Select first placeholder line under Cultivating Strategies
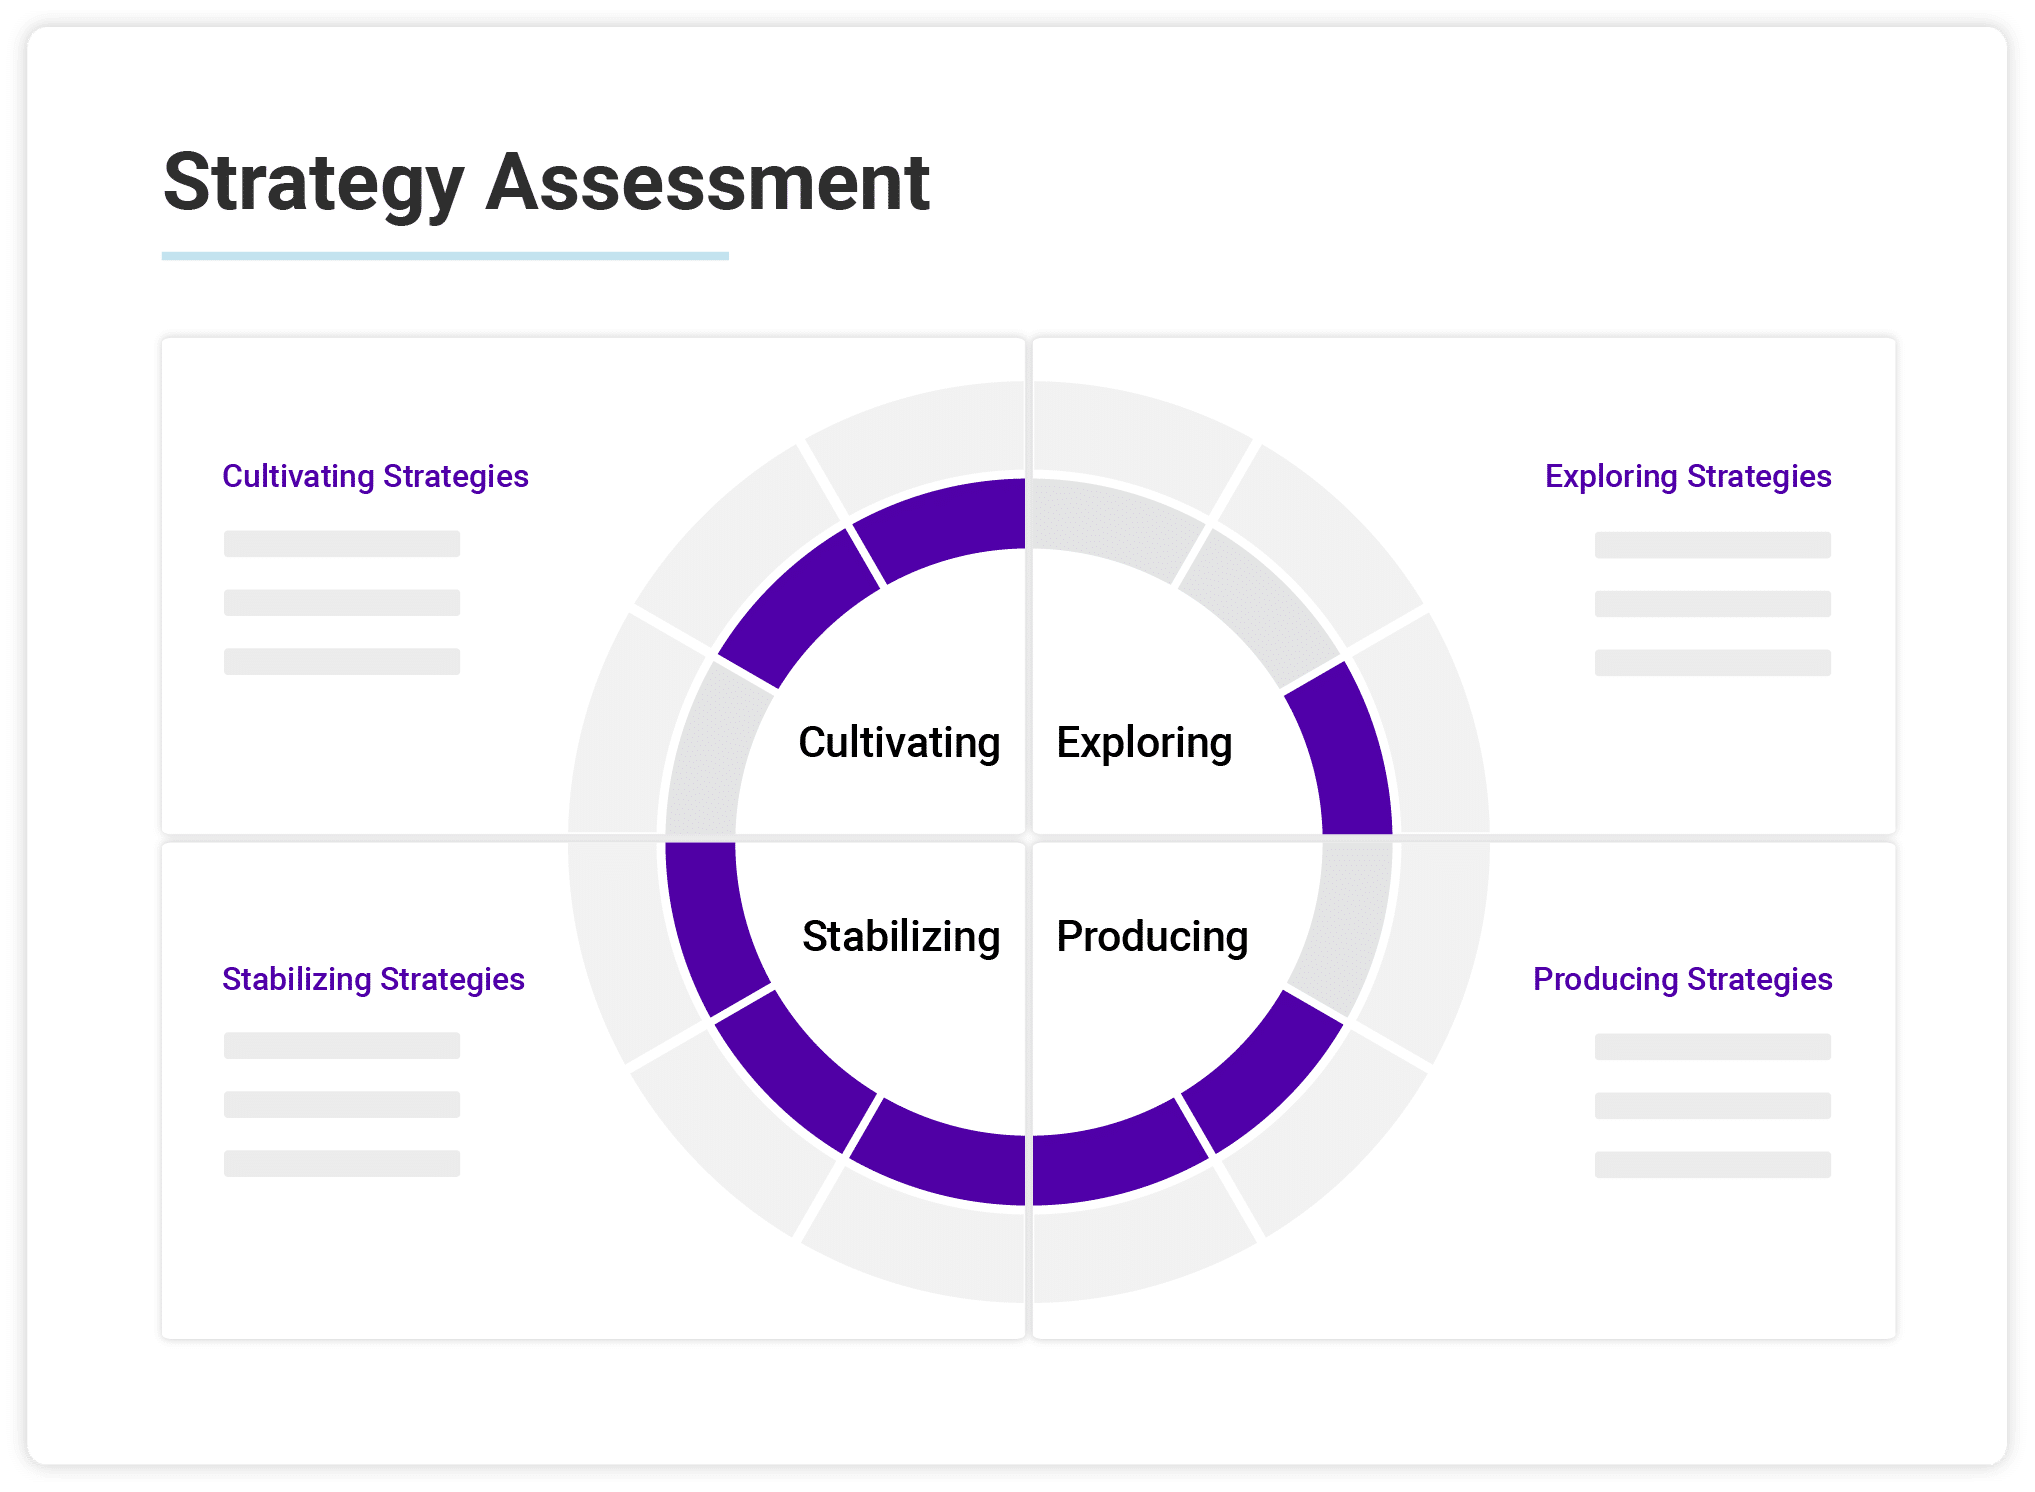This screenshot has height=1492, width=2035. pyautogui.click(x=342, y=544)
